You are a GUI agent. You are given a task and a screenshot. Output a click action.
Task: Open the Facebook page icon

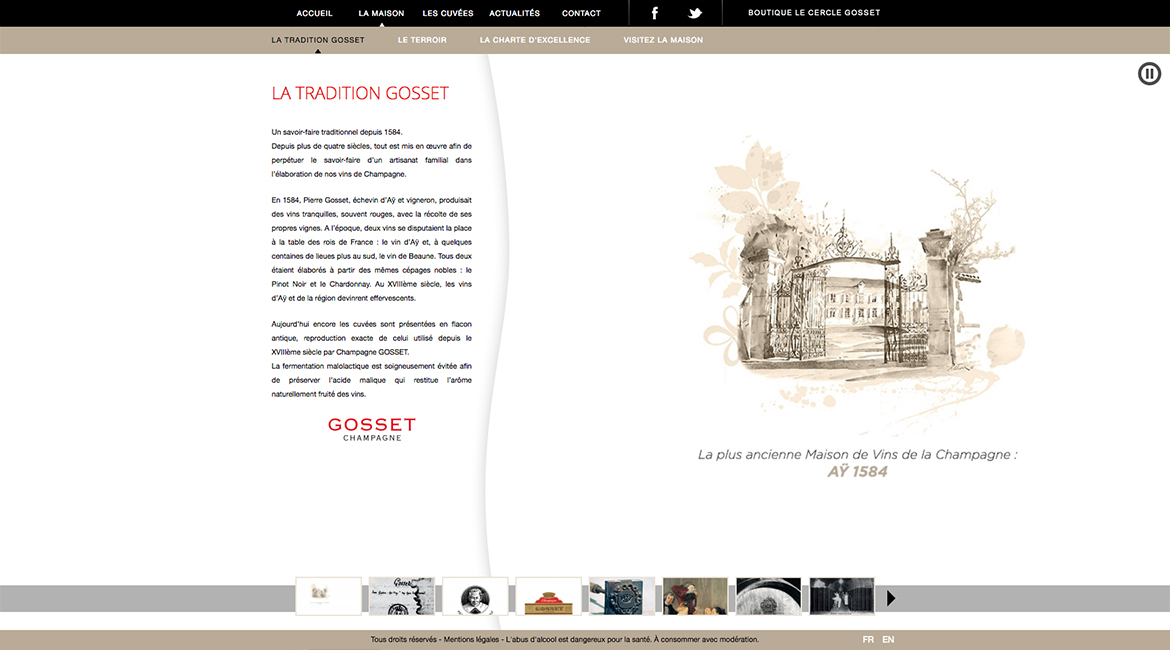coord(654,13)
